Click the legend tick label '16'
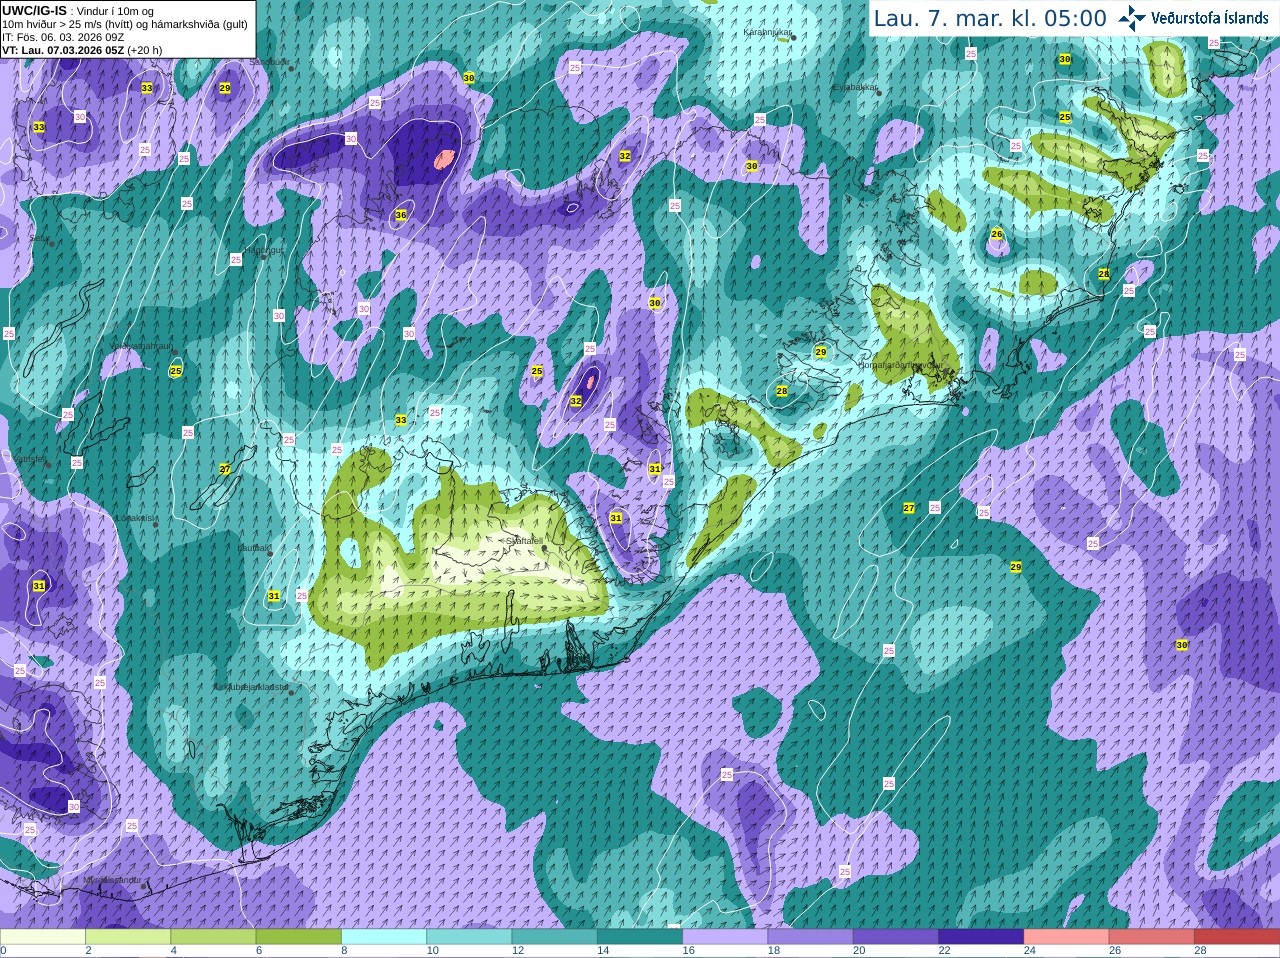This screenshot has height=958, width=1280. tap(689, 951)
